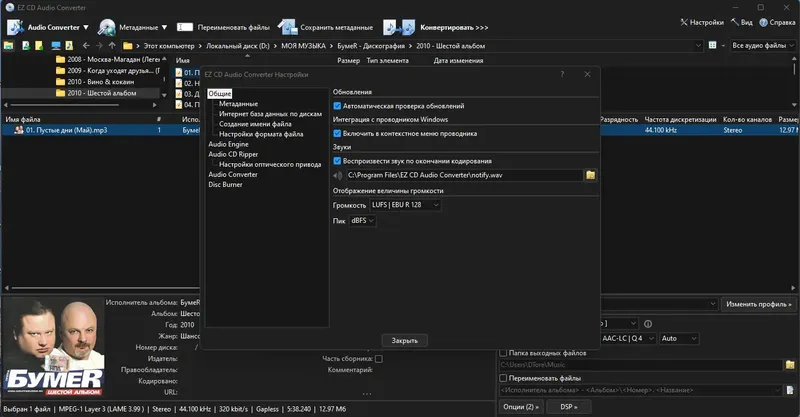Click the Переименовать файлы text-field icon
The width and height of the screenshot is (800, 417).
click(185, 27)
